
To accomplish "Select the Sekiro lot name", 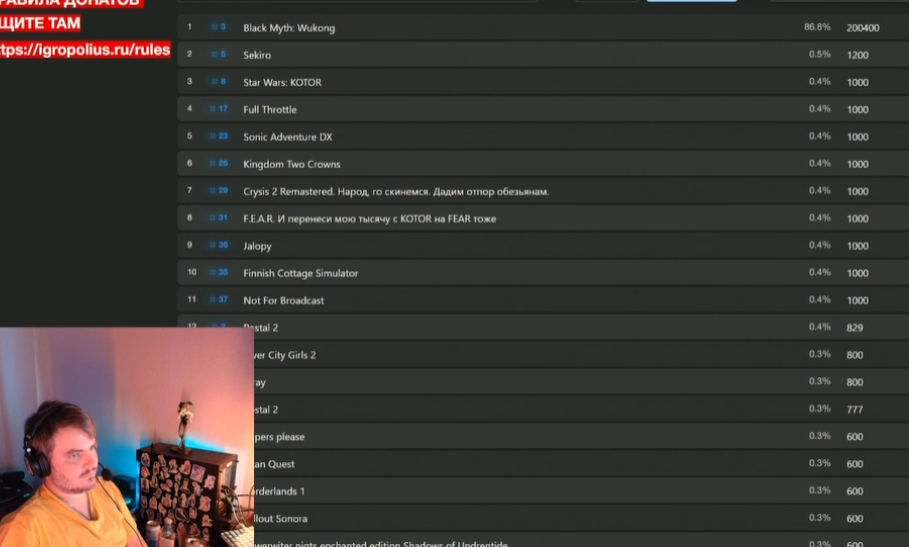I will click(x=257, y=55).
